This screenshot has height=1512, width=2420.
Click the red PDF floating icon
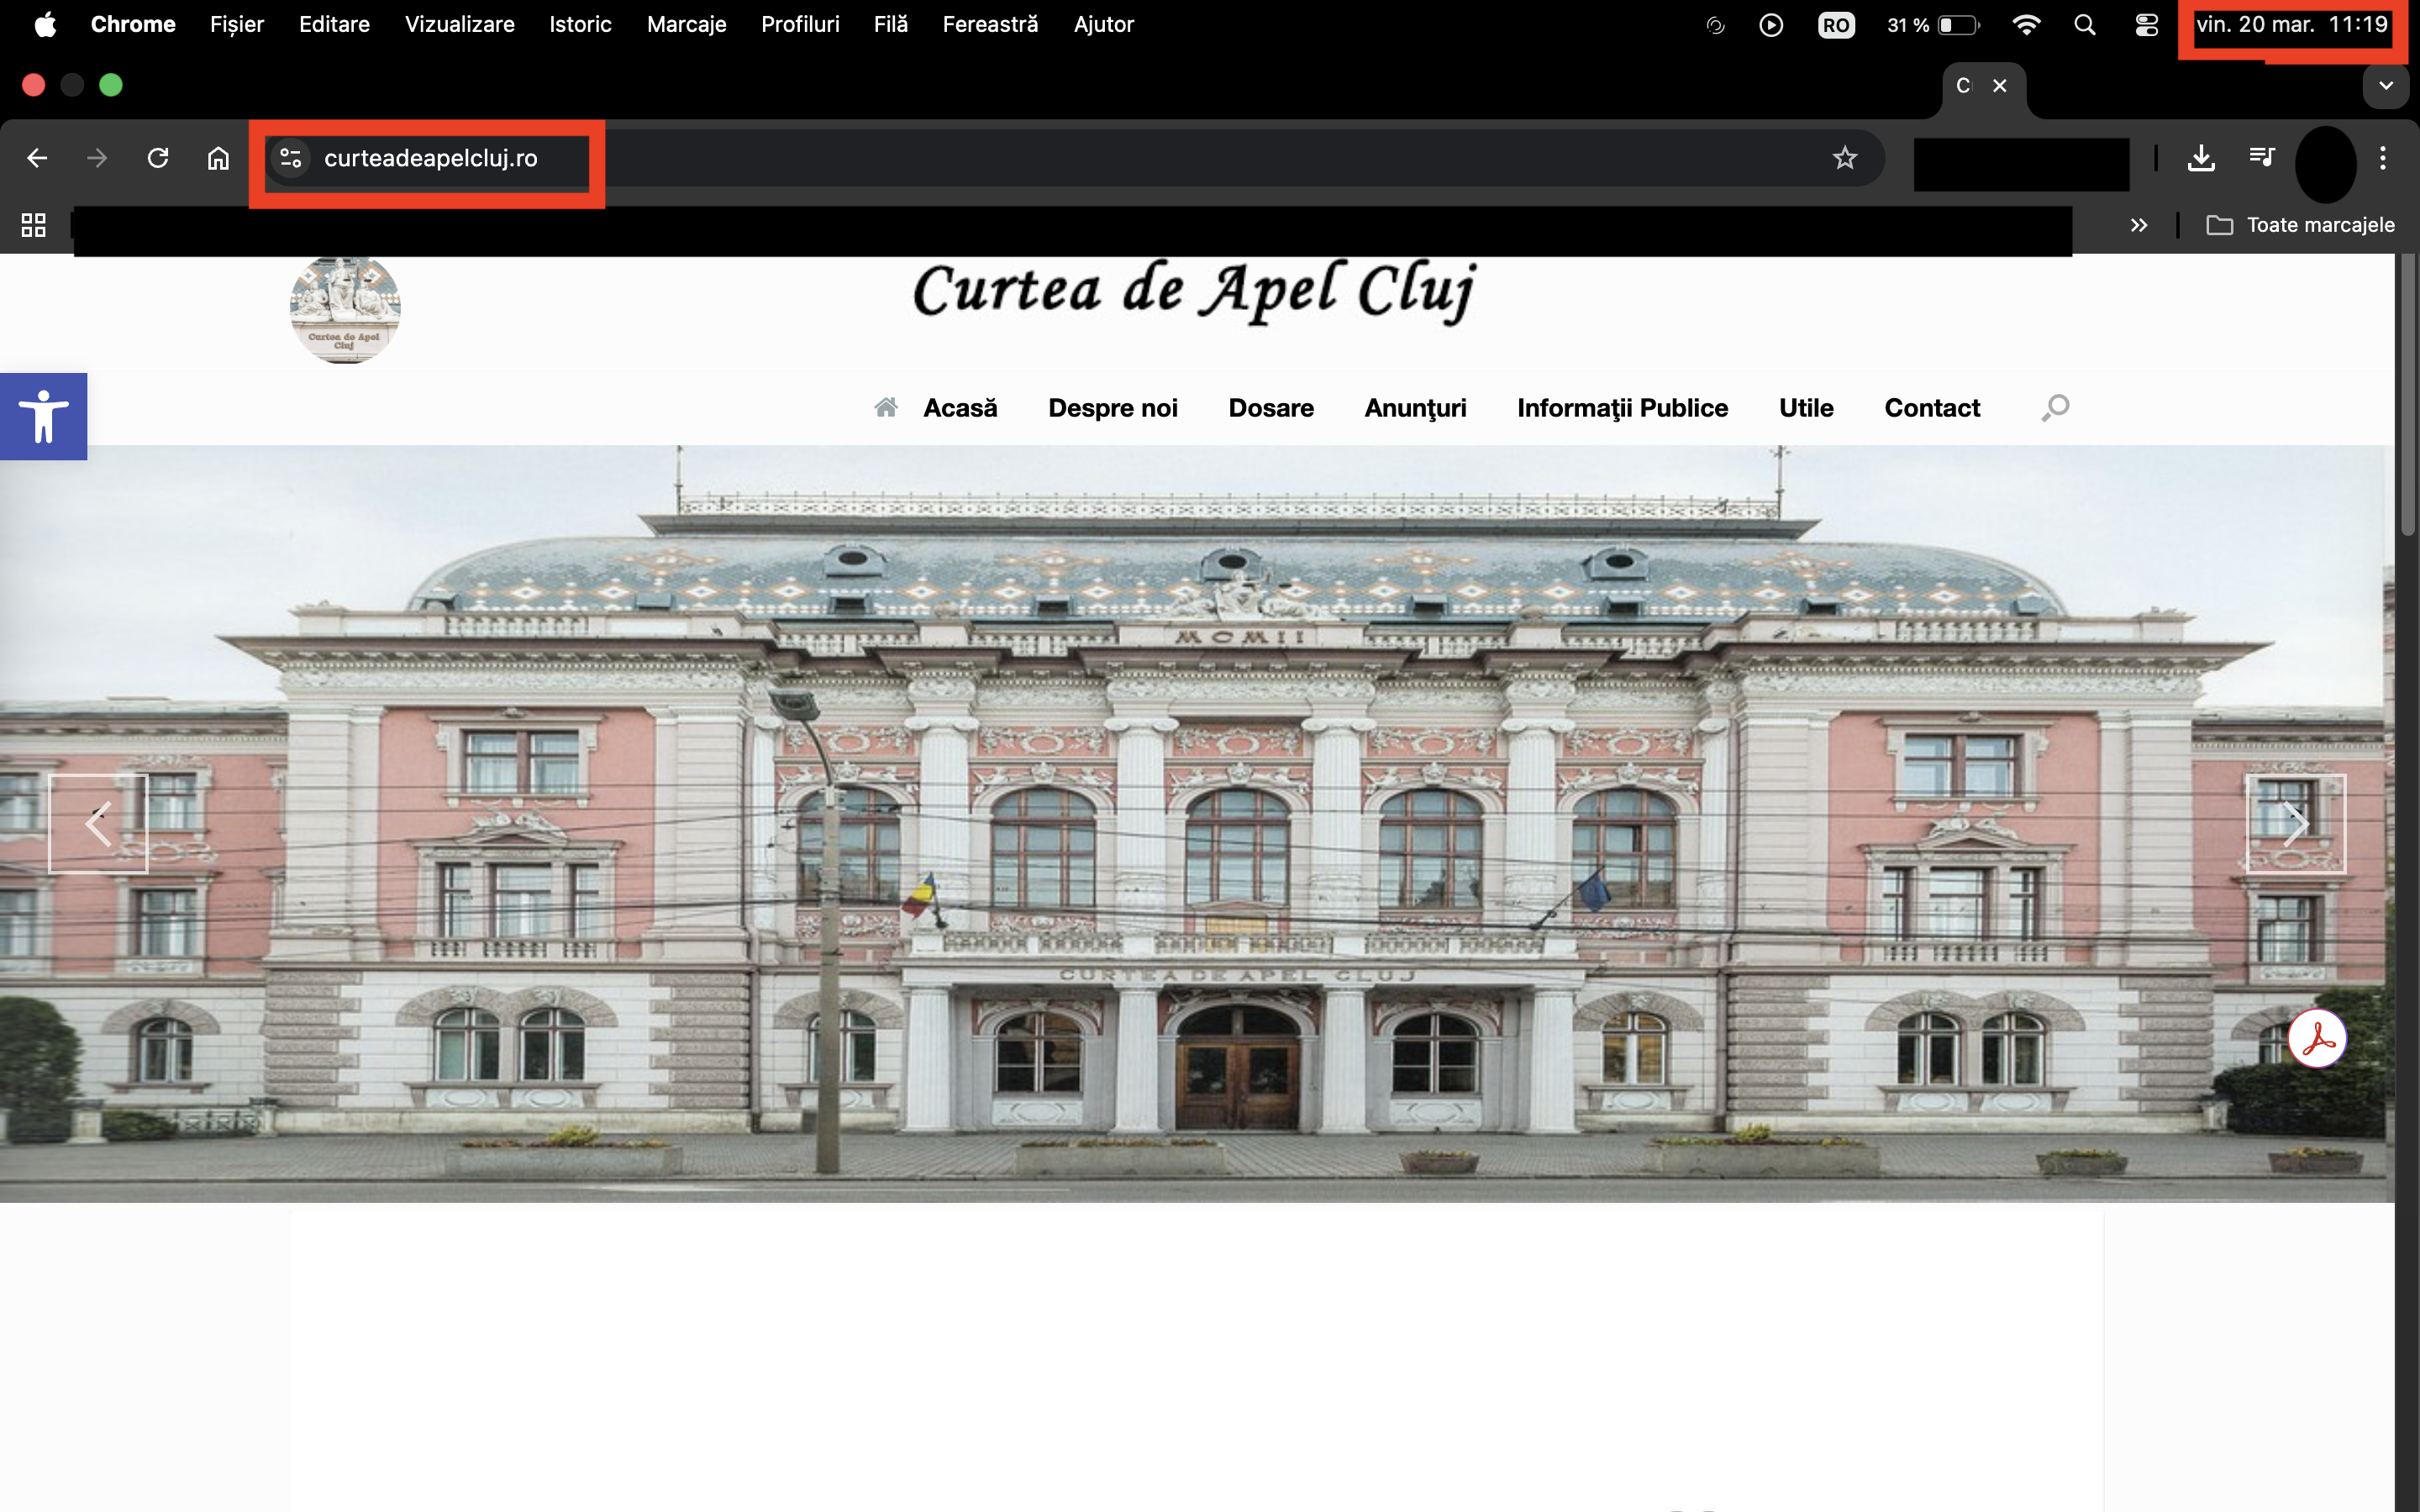2316,1039
